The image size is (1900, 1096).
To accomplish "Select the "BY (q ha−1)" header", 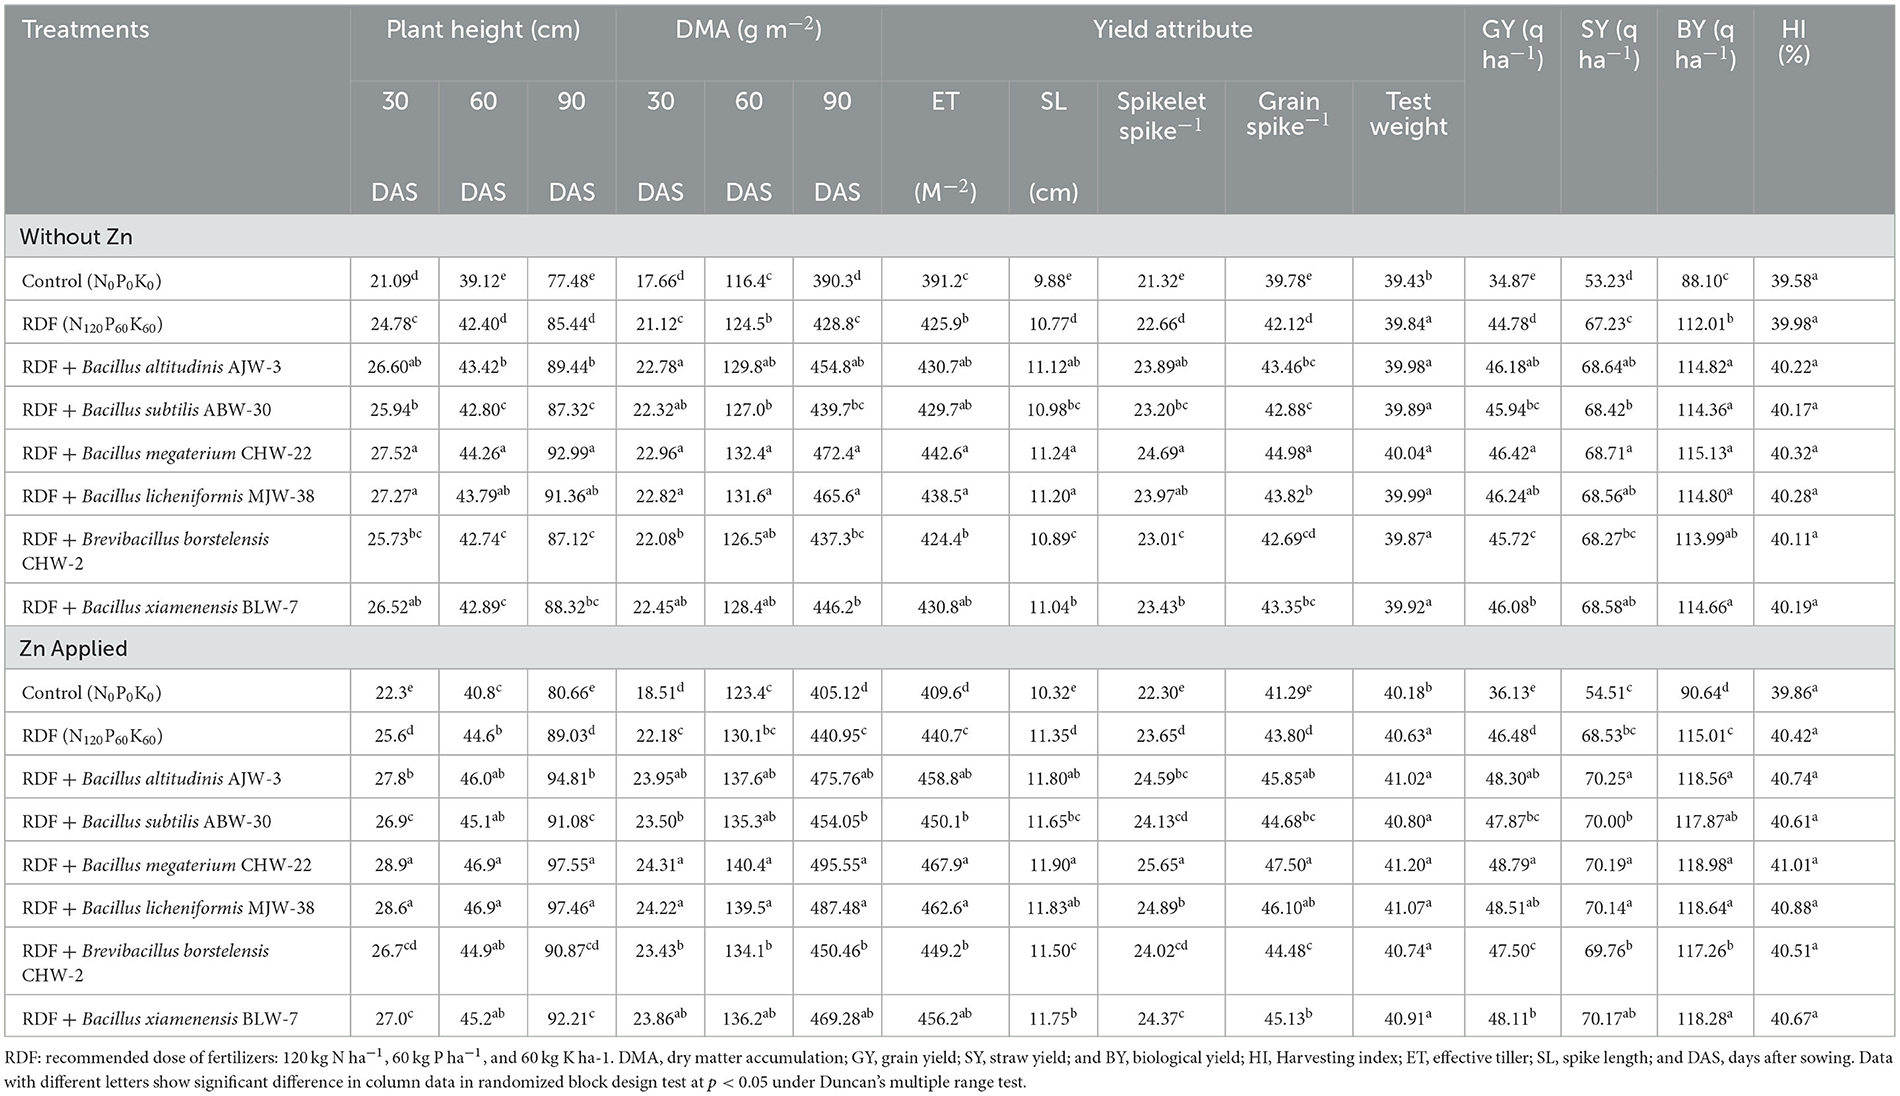I will click(x=1705, y=45).
